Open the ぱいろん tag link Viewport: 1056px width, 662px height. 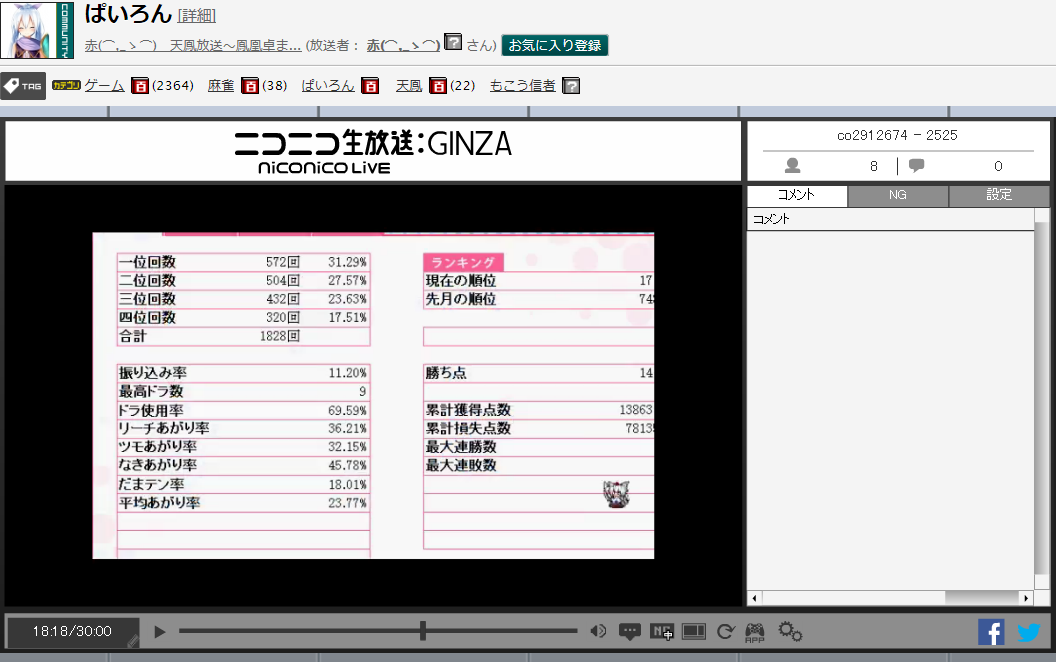[x=328, y=86]
